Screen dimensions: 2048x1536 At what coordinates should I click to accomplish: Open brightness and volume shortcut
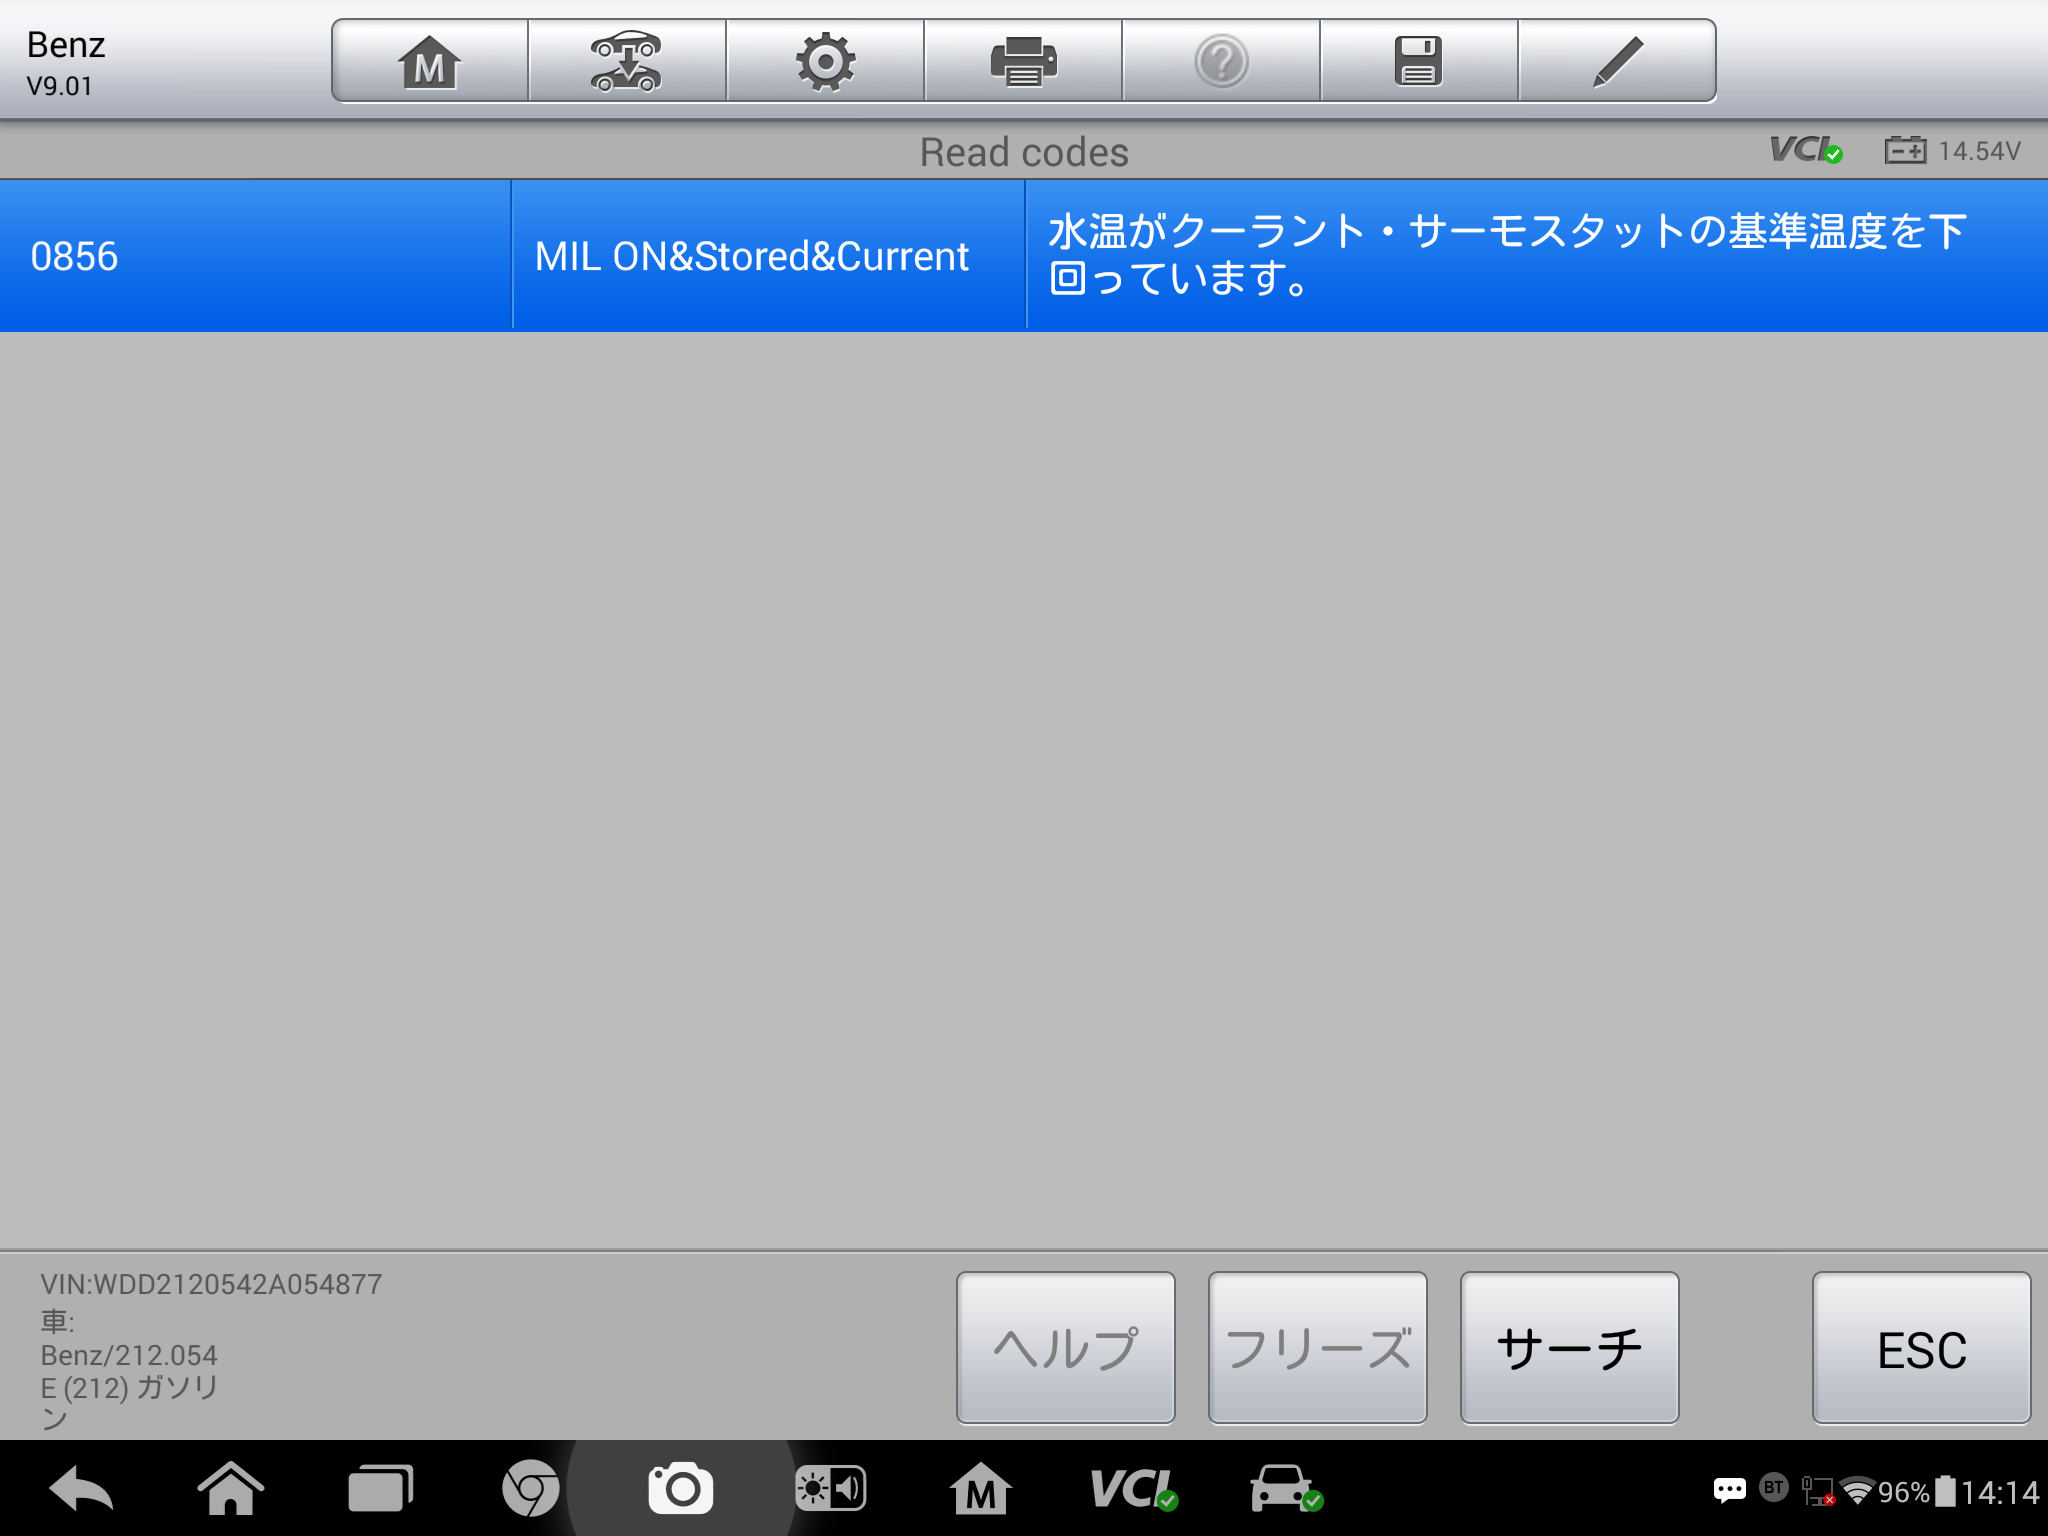[830, 1490]
